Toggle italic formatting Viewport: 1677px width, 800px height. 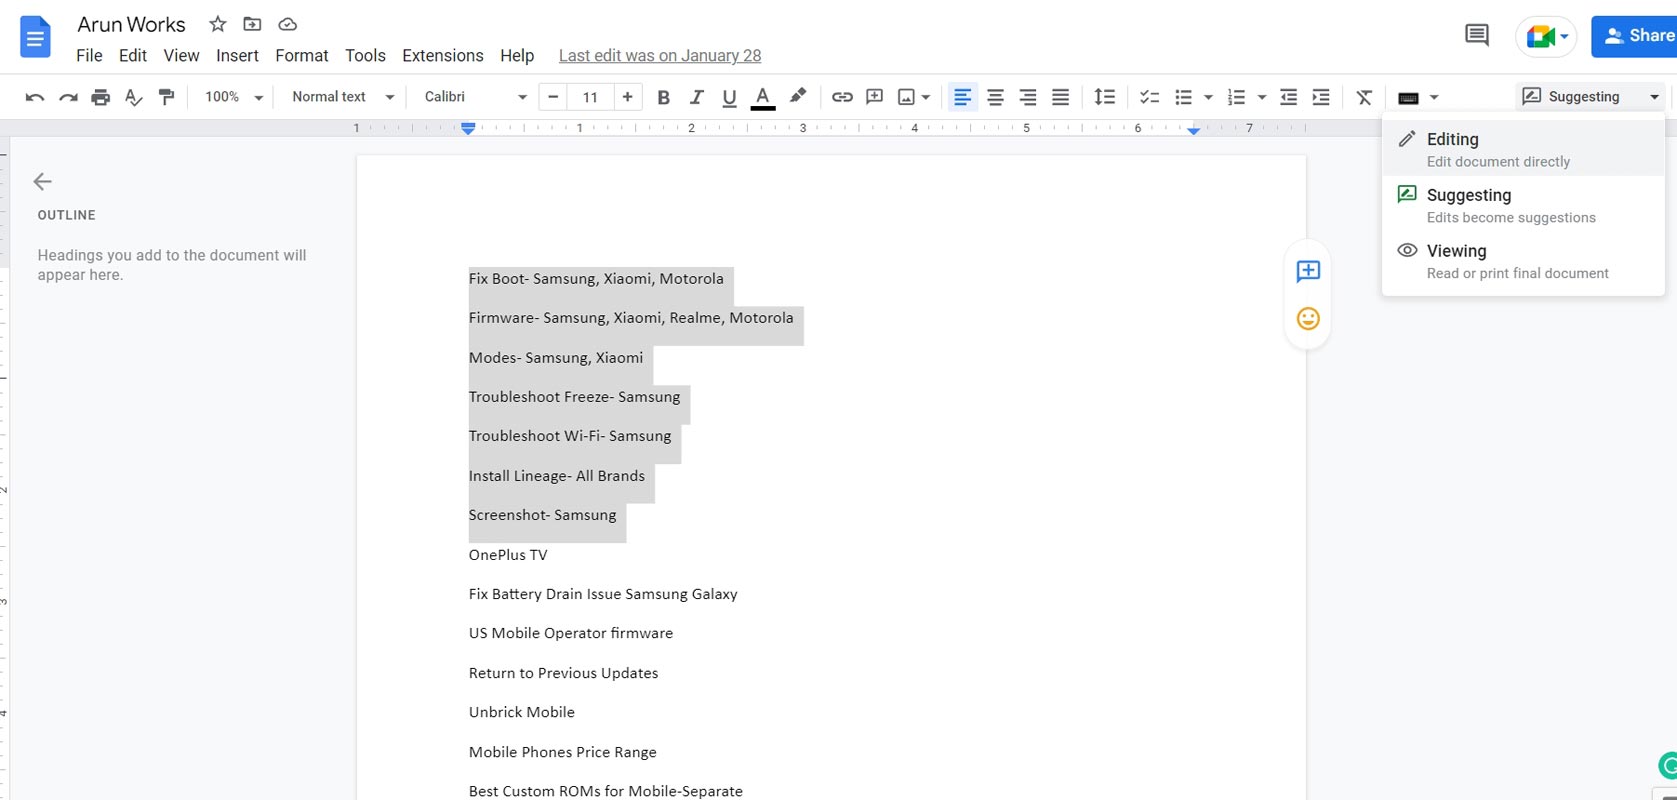[x=697, y=97]
